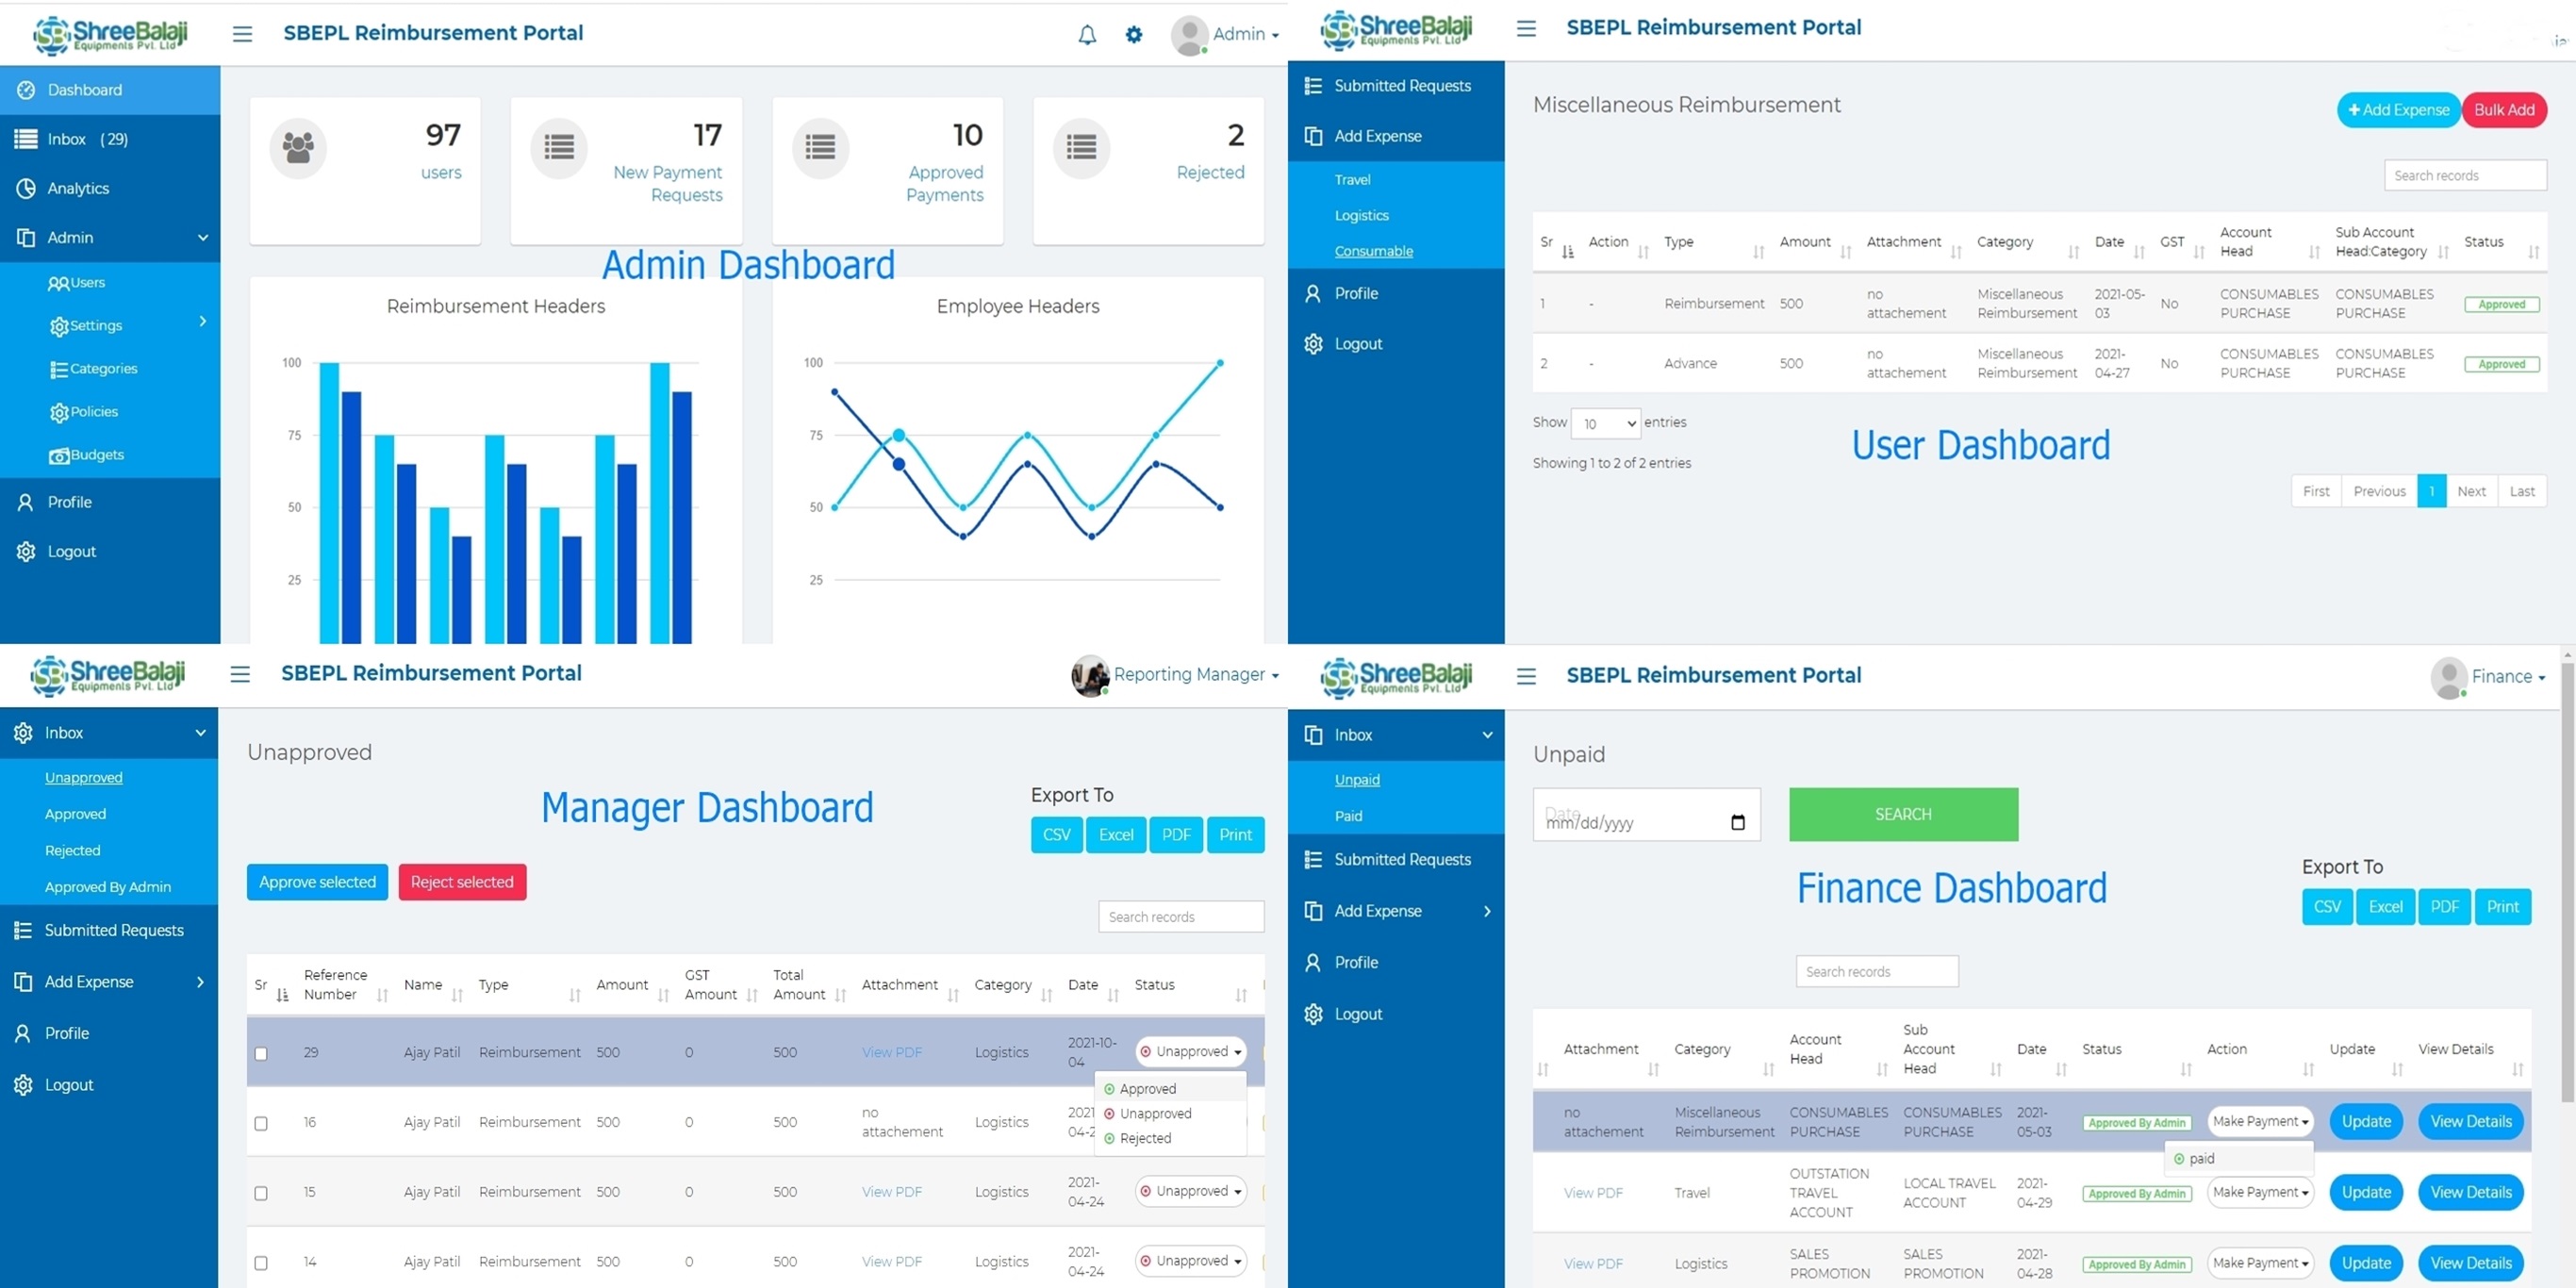Check the checkbox for reference number 29
The width and height of the screenshot is (2576, 1288).
[x=261, y=1053]
